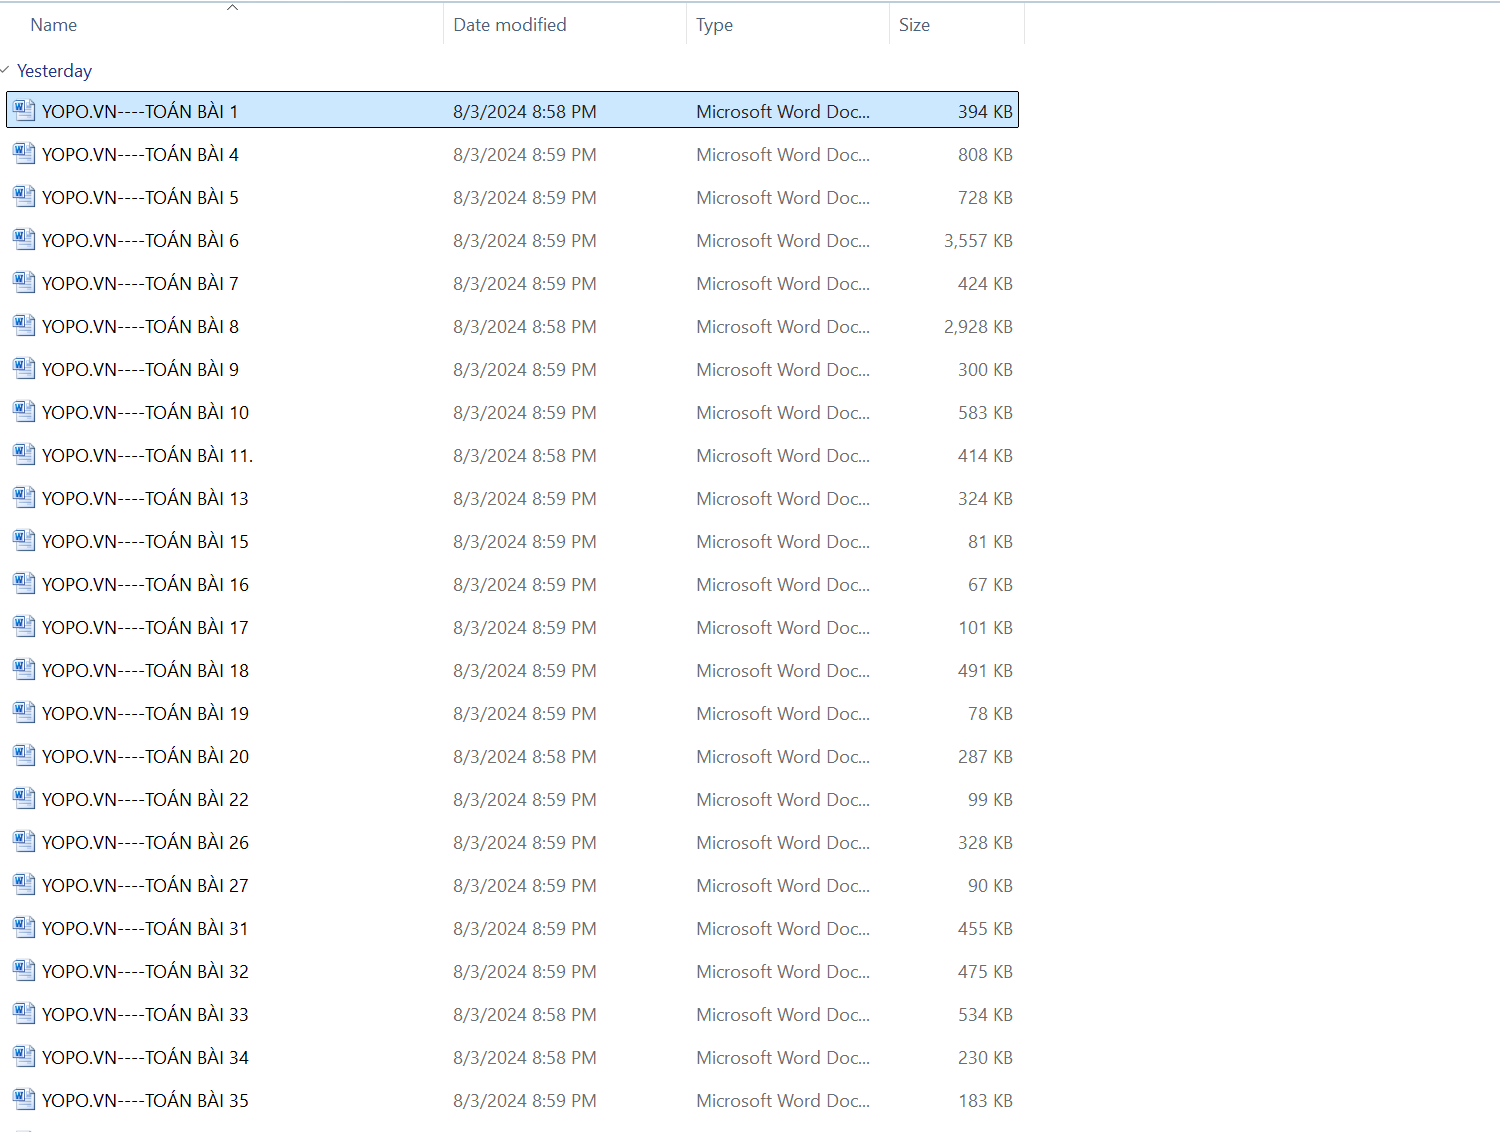Click Word icon of TOÁN BÀI 18 file
This screenshot has height=1139, width=1500.
[x=24, y=669]
